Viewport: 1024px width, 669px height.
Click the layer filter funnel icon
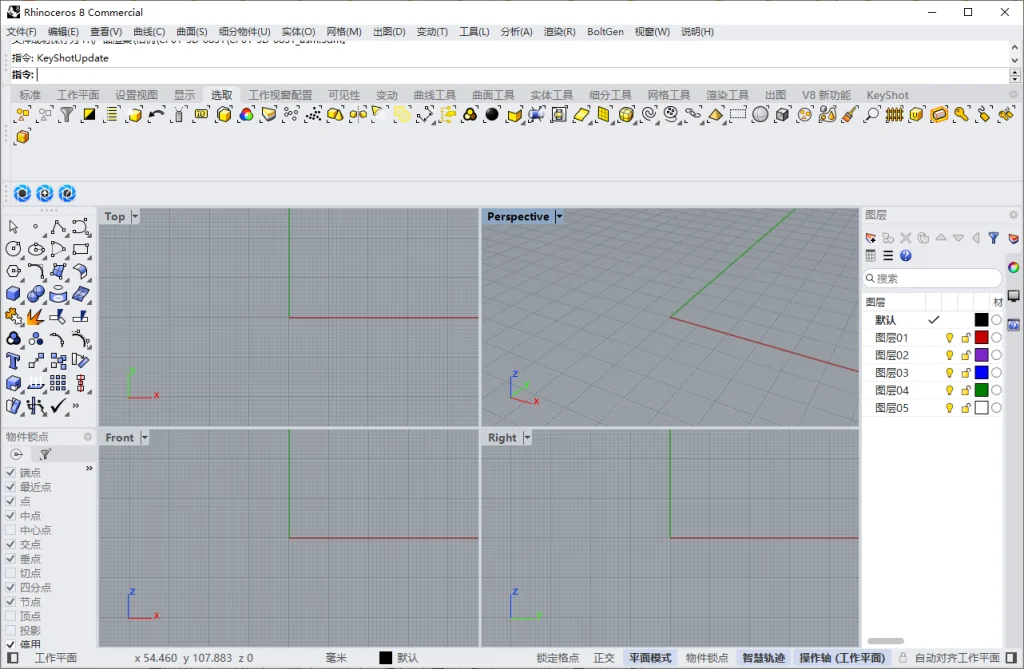993,238
